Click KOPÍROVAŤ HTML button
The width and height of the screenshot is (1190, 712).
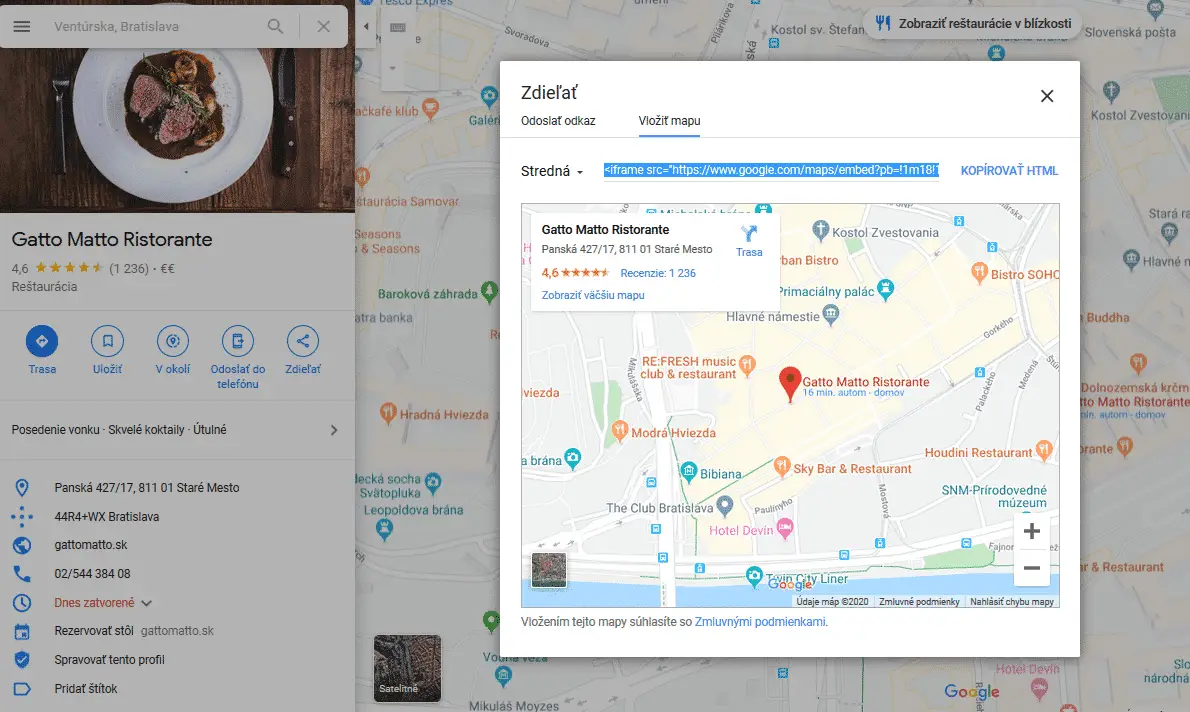point(1009,171)
